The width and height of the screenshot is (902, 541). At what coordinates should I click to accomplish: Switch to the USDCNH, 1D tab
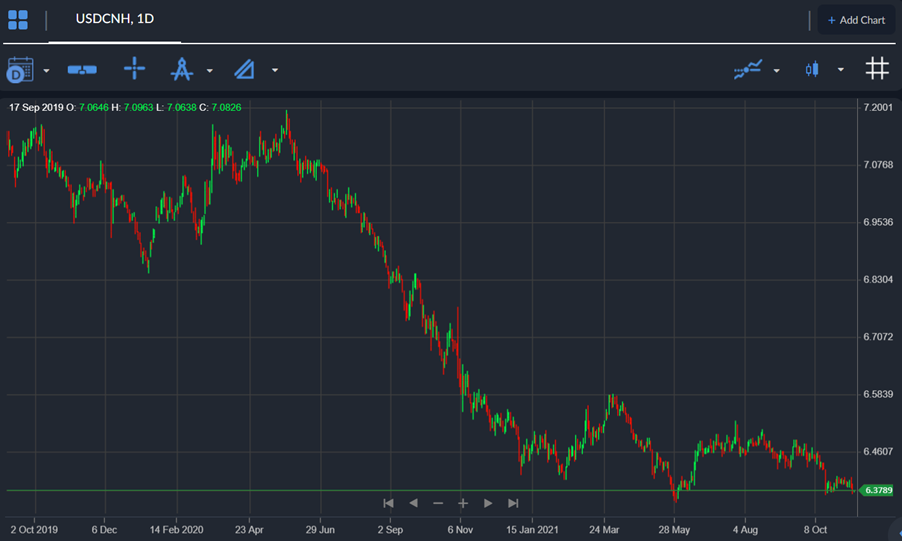pos(114,19)
